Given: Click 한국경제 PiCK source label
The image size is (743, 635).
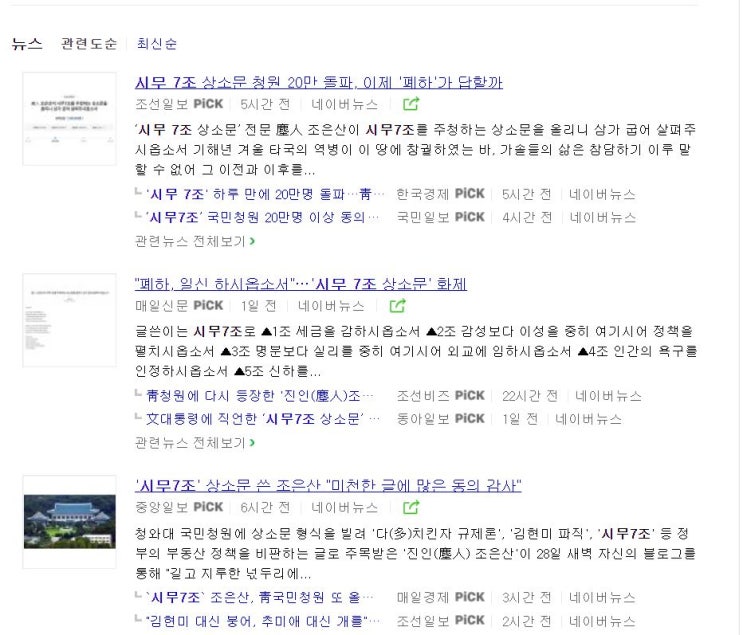Looking at the screenshot, I should point(441,194).
